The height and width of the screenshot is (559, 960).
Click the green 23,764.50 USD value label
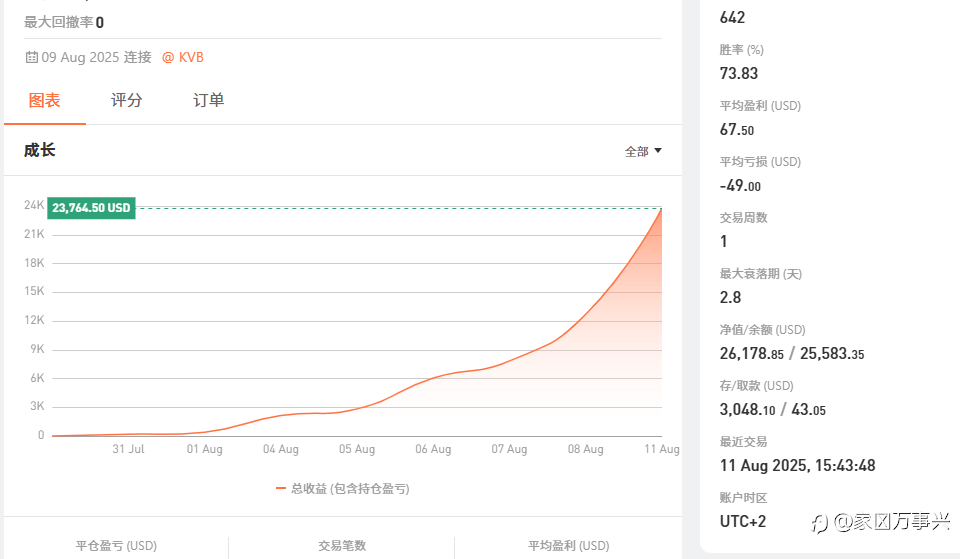pyautogui.click(x=91, y=208)
